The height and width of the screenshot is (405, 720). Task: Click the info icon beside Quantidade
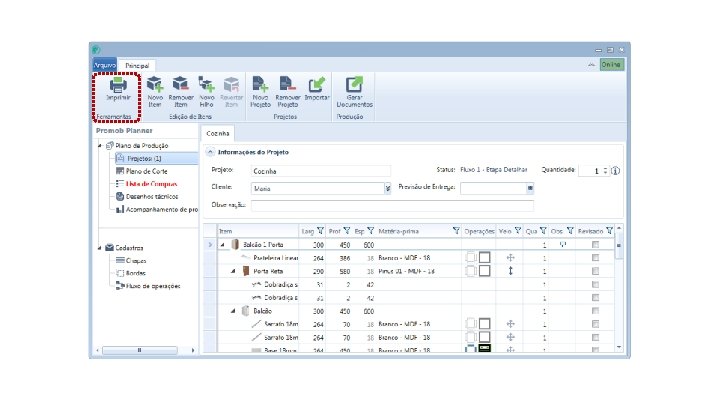615,171
